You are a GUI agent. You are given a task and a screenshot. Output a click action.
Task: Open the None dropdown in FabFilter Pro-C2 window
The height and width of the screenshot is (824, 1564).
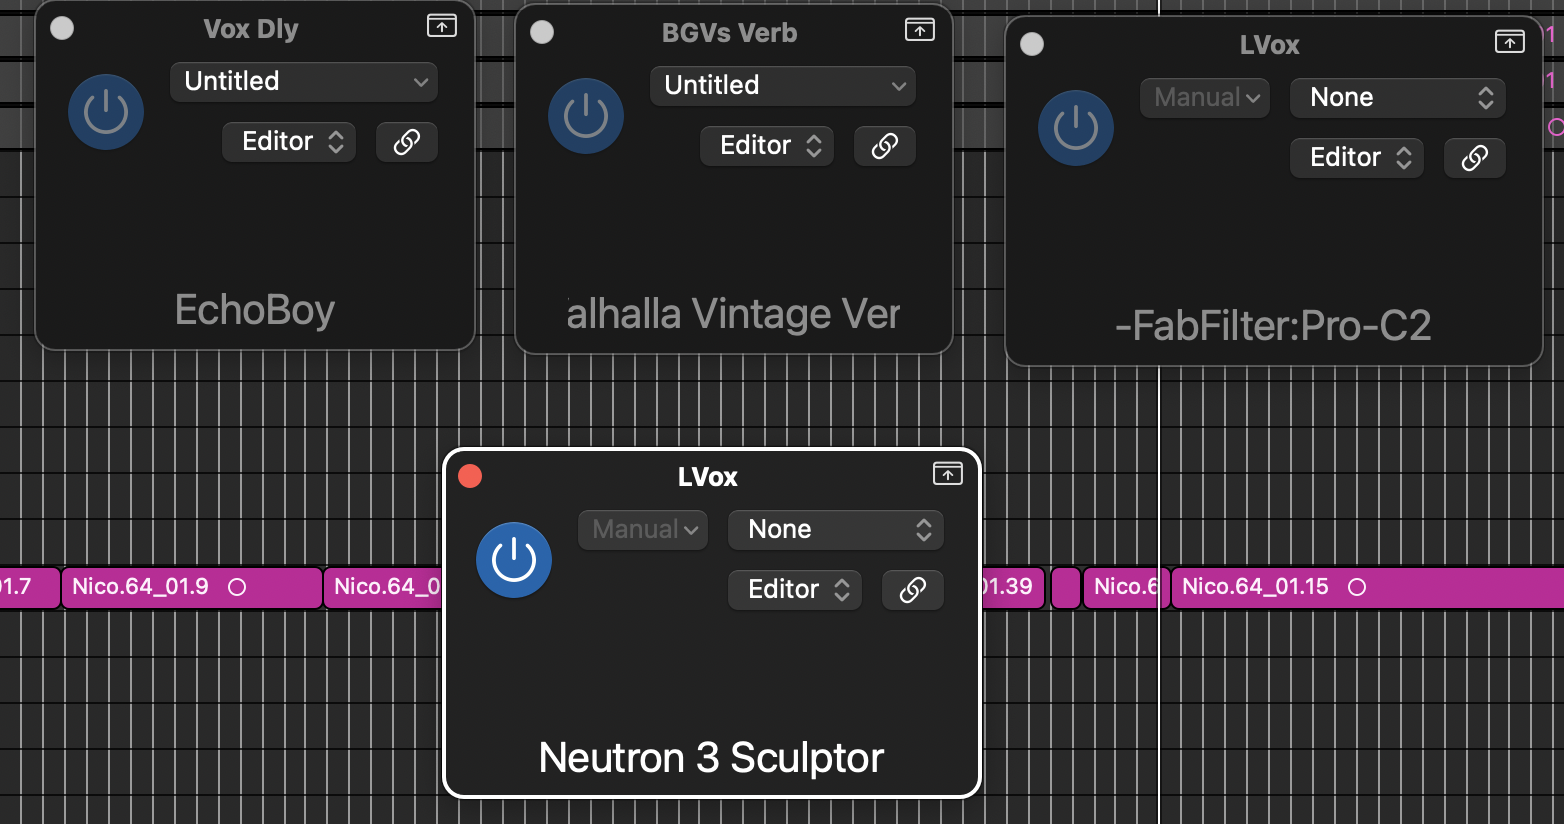[x=1398, y=98]
